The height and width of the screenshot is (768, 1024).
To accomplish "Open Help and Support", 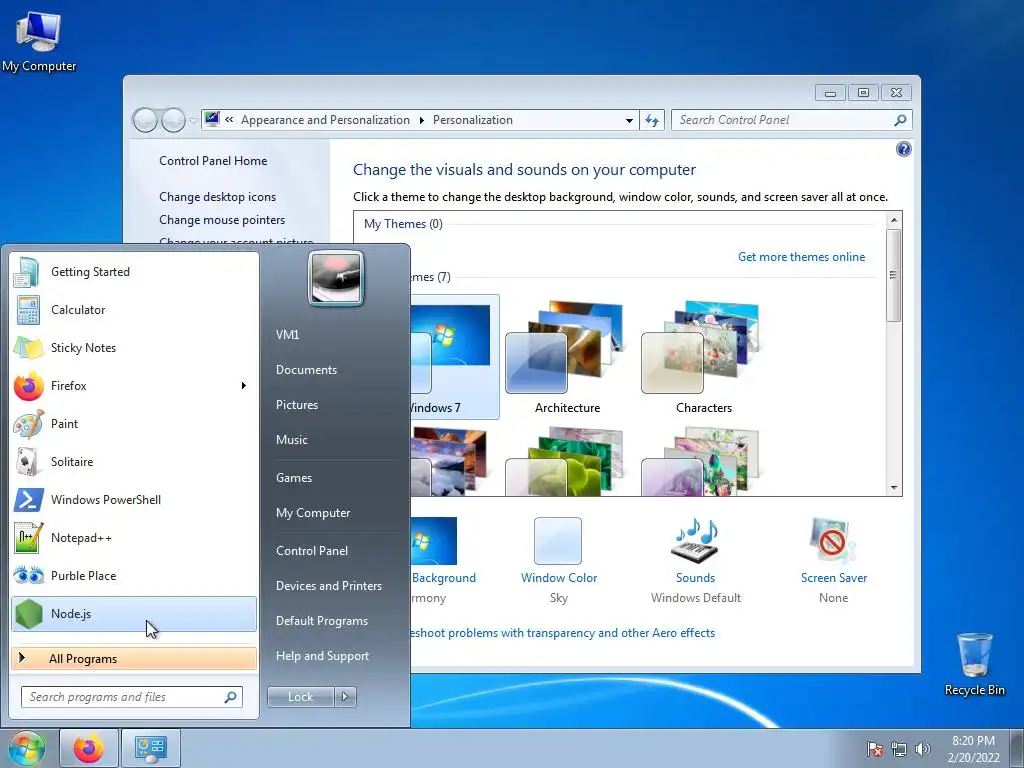I will tap(322, 656).
